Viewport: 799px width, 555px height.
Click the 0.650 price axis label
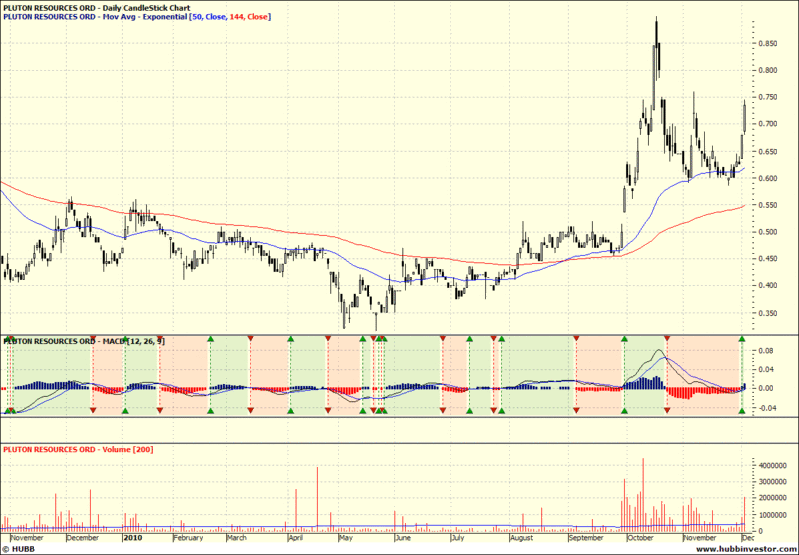pyautogui.click(x=767, y=152)
